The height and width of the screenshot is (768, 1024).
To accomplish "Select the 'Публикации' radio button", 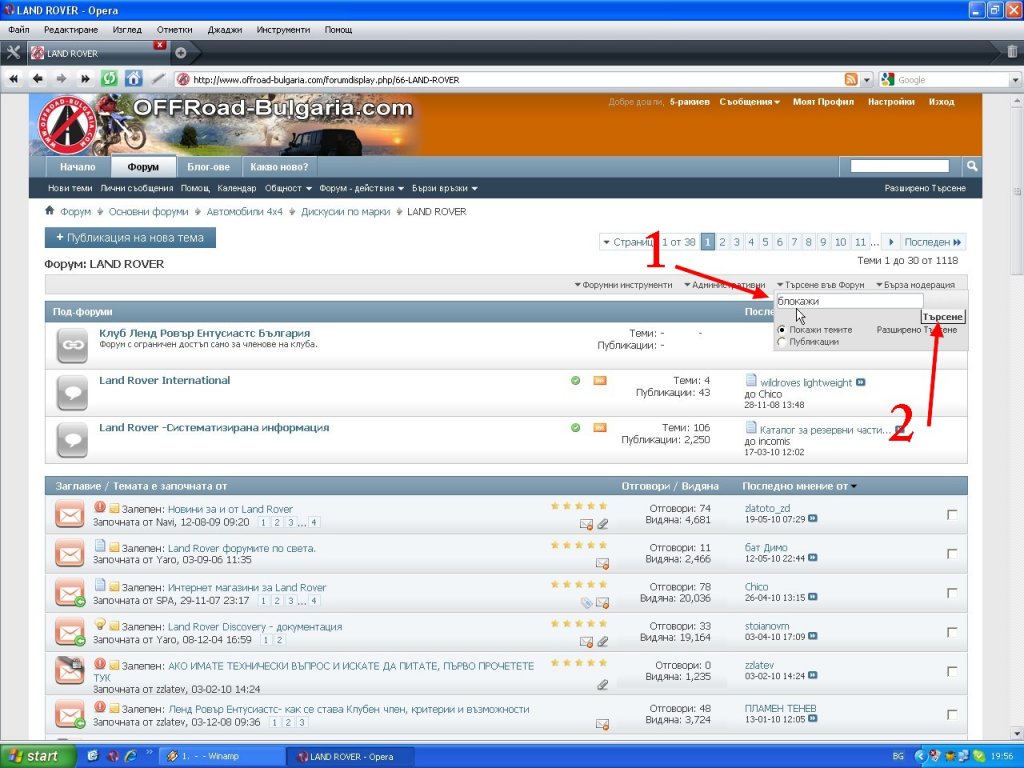I will (782, 342).
